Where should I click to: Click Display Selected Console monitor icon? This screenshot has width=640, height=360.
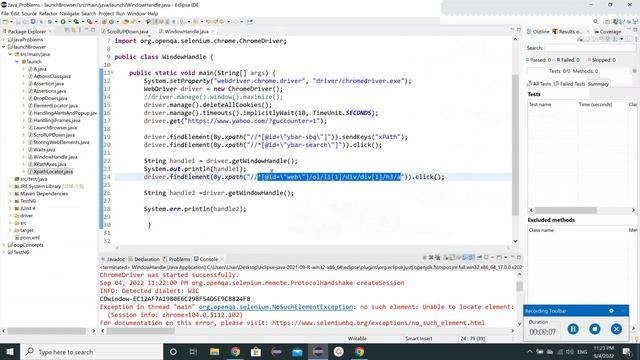click(486, 258)
